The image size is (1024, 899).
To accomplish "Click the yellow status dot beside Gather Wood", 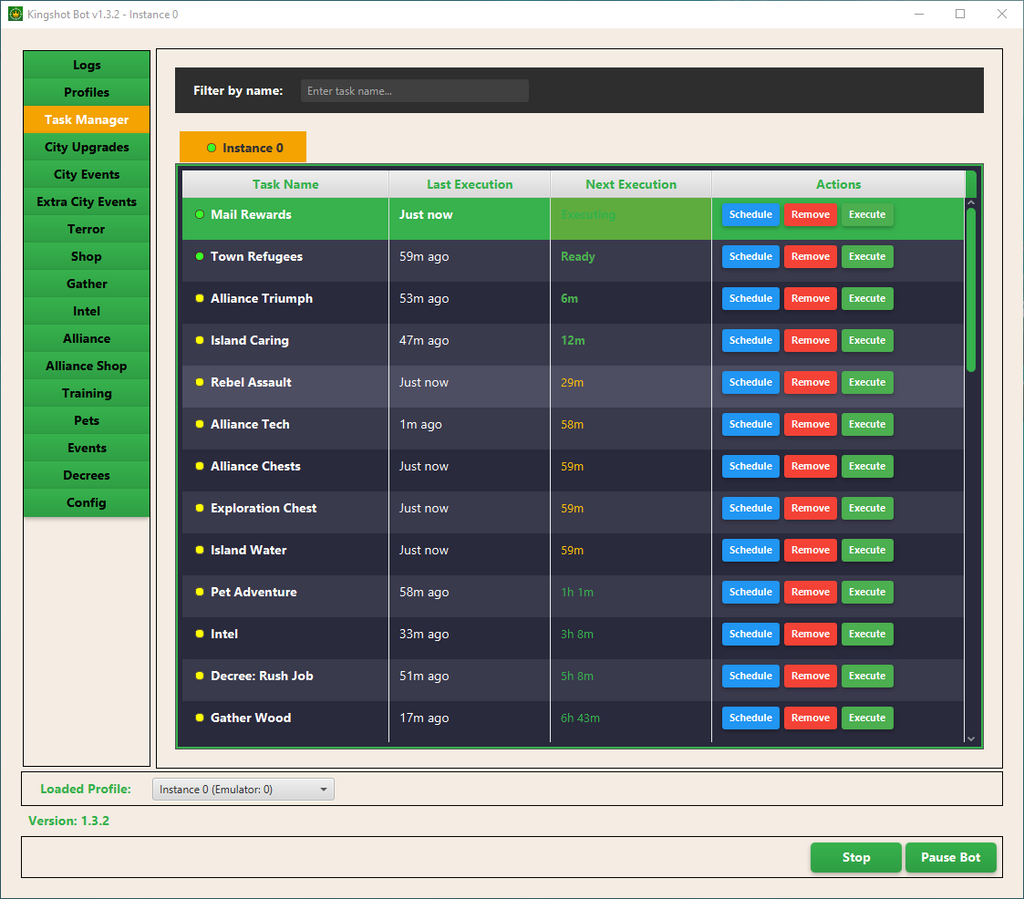I will [x=199, y=718].
